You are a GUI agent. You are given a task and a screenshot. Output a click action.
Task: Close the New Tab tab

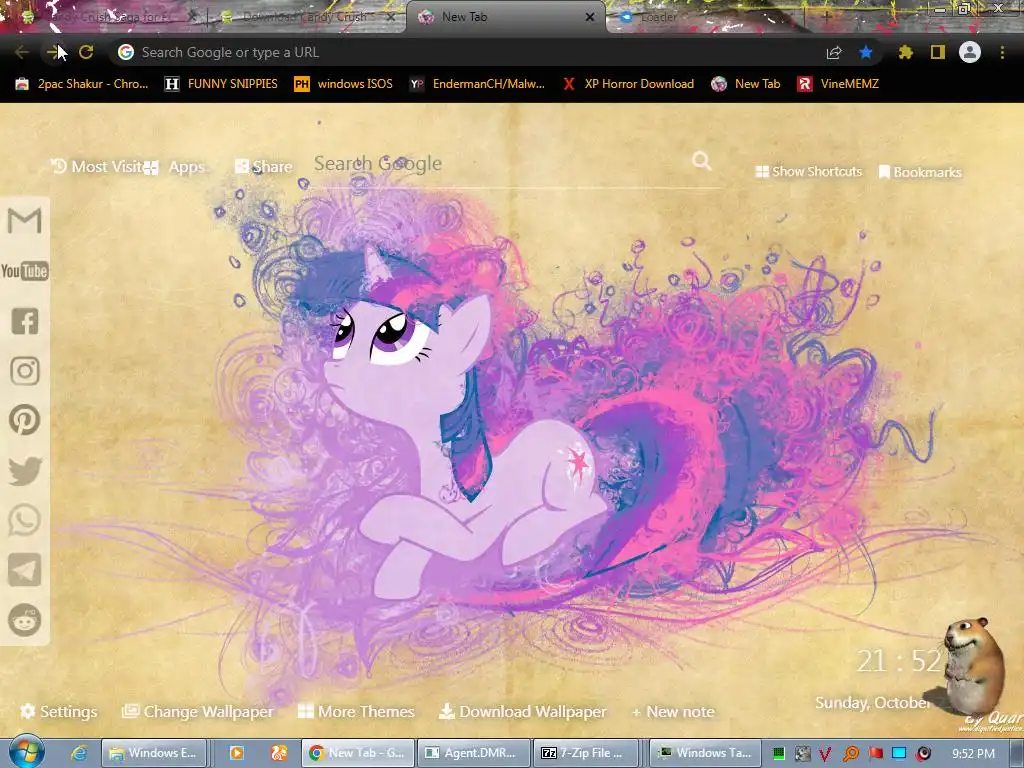(x=590, y=17)
